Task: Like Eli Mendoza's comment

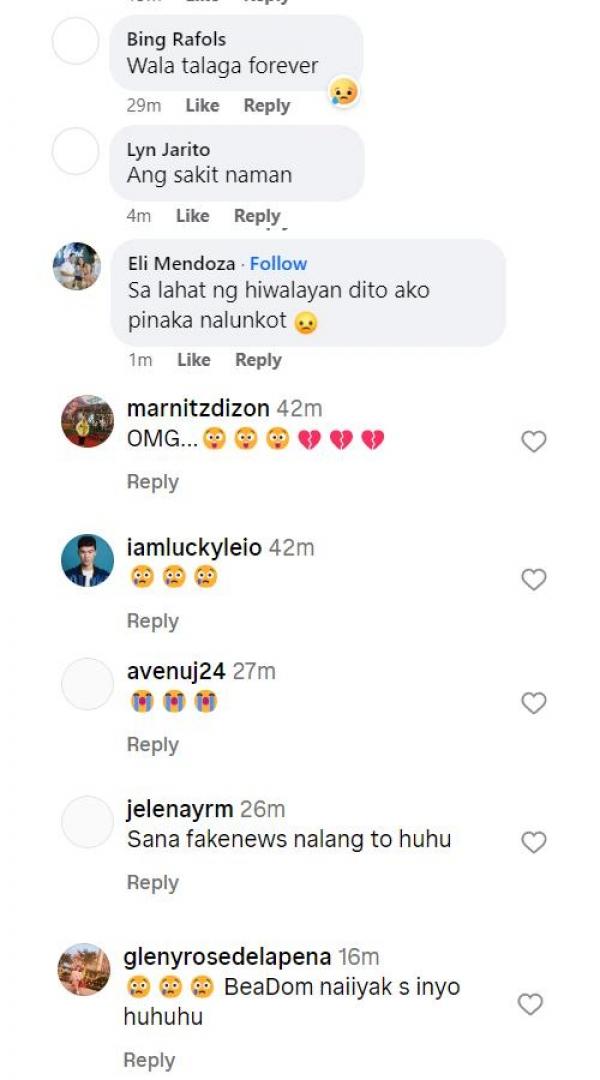Action: [x=193, y=359]
